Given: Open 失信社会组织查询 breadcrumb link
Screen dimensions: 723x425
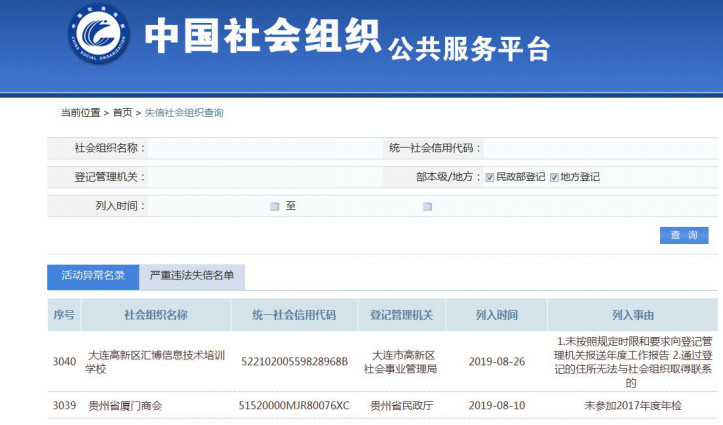Looking at the screenshot, I should coord(184,113).
